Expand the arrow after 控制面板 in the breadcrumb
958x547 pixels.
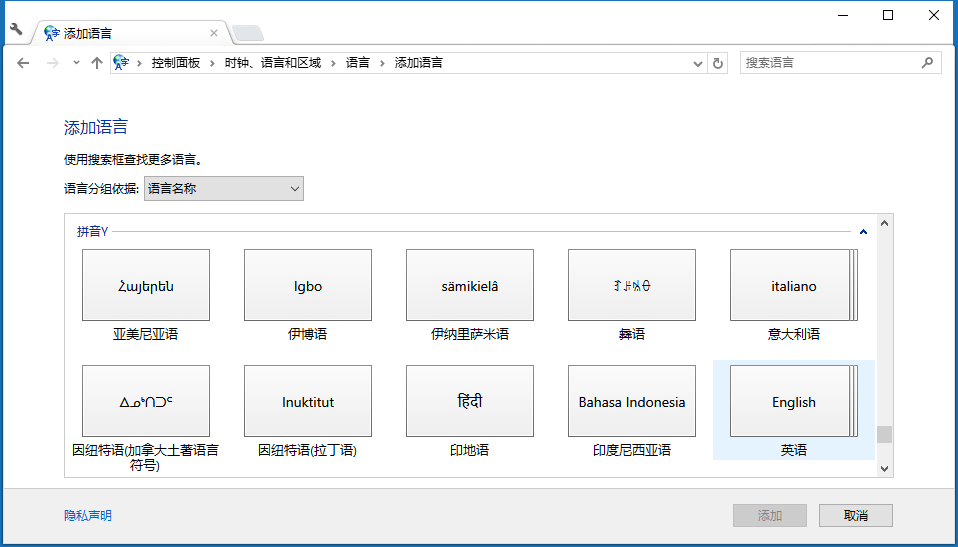[213, 63]
